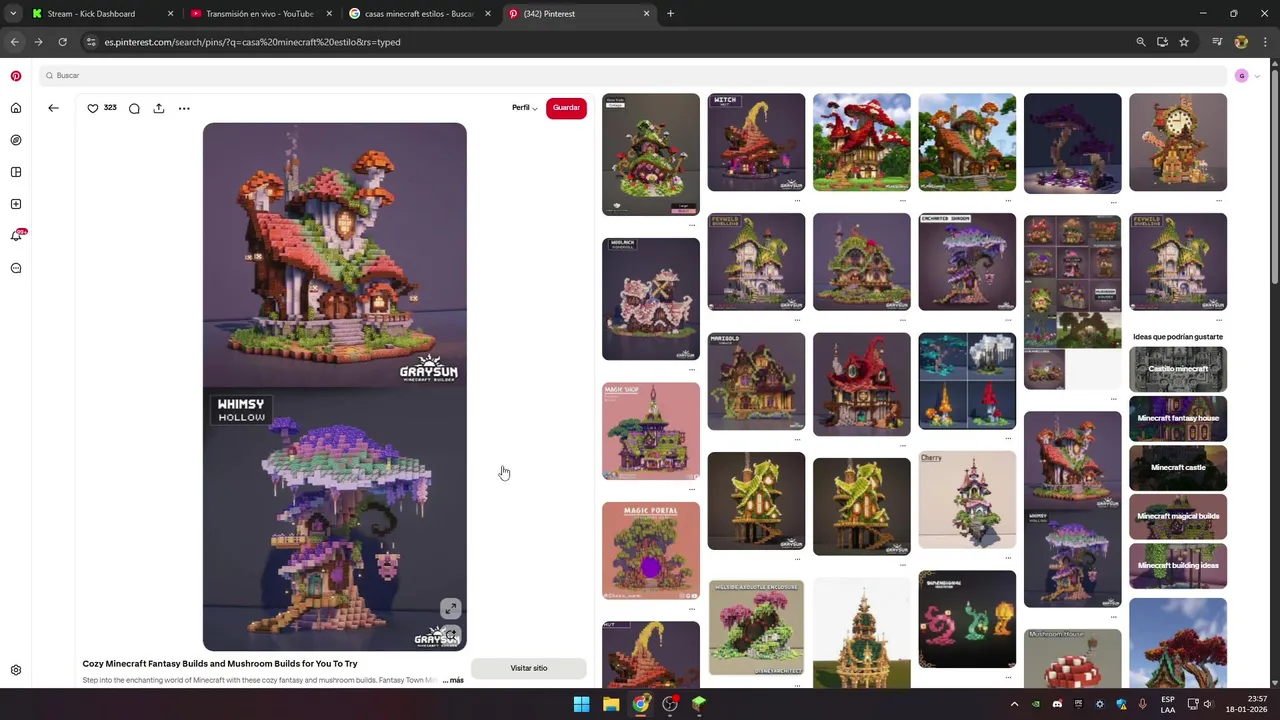Open the Perfil board dropdown

coord(525,108)
